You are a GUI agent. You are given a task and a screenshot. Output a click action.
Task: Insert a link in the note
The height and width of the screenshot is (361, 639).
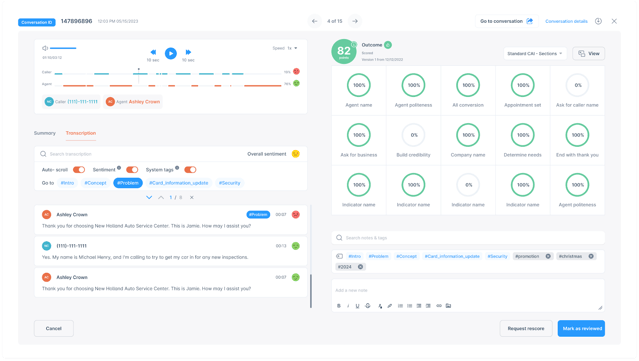click(x=439, y=306)
